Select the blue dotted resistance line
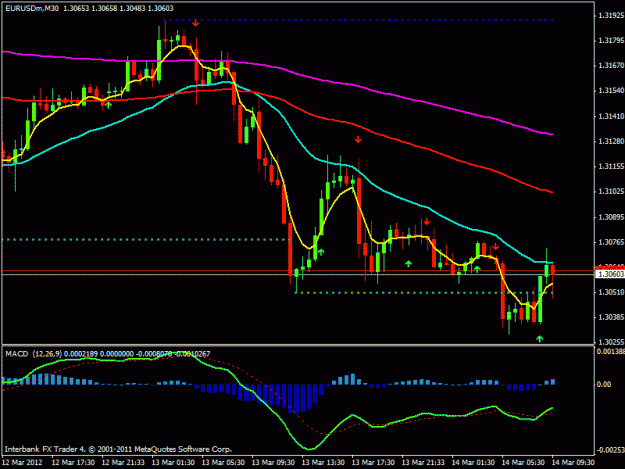The image size is (625, 469). coord(358,20)
